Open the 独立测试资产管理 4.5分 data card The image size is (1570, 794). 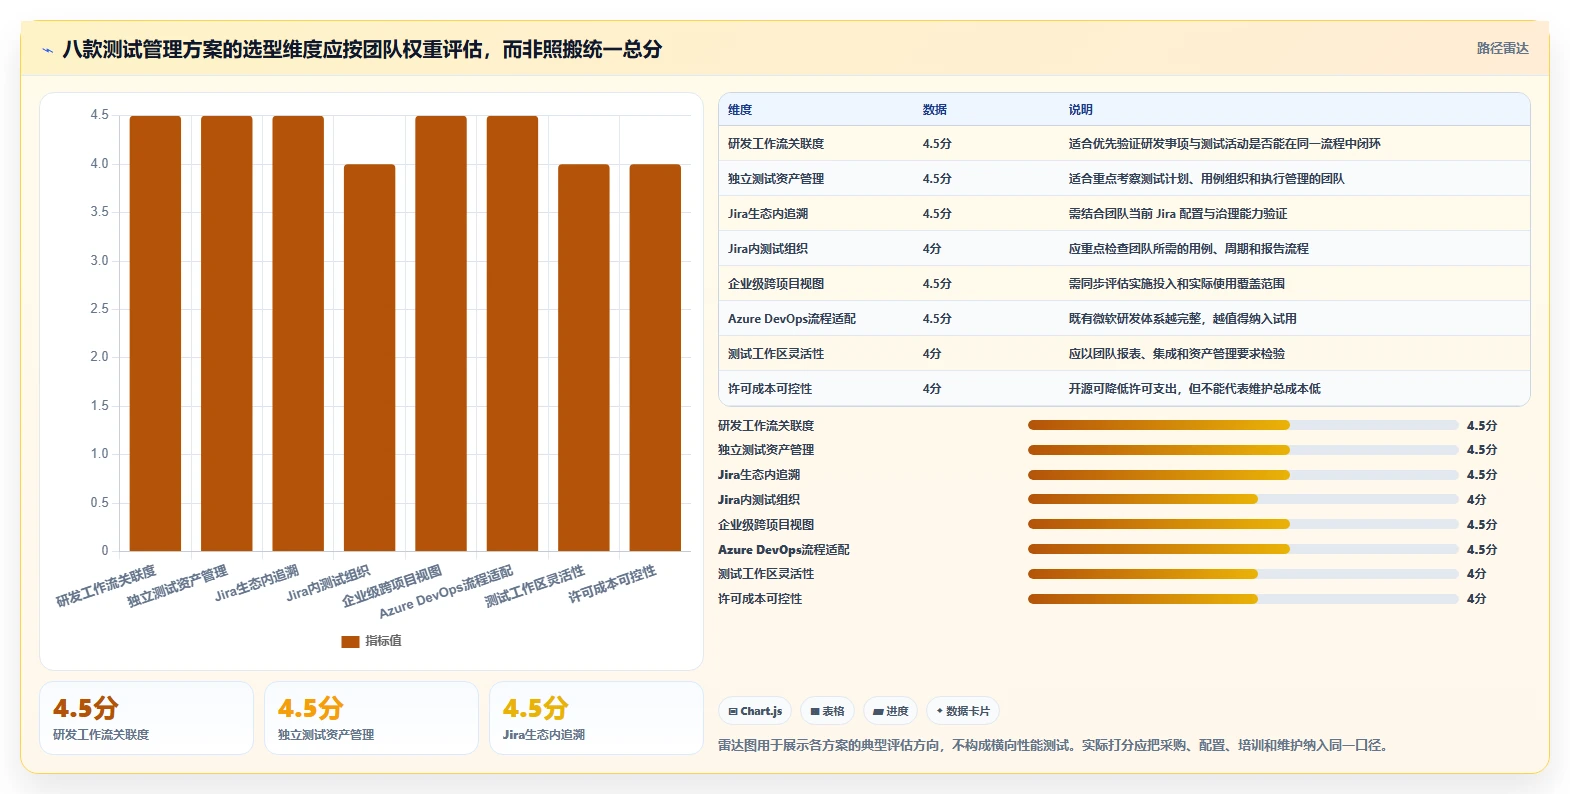(371, 718)
